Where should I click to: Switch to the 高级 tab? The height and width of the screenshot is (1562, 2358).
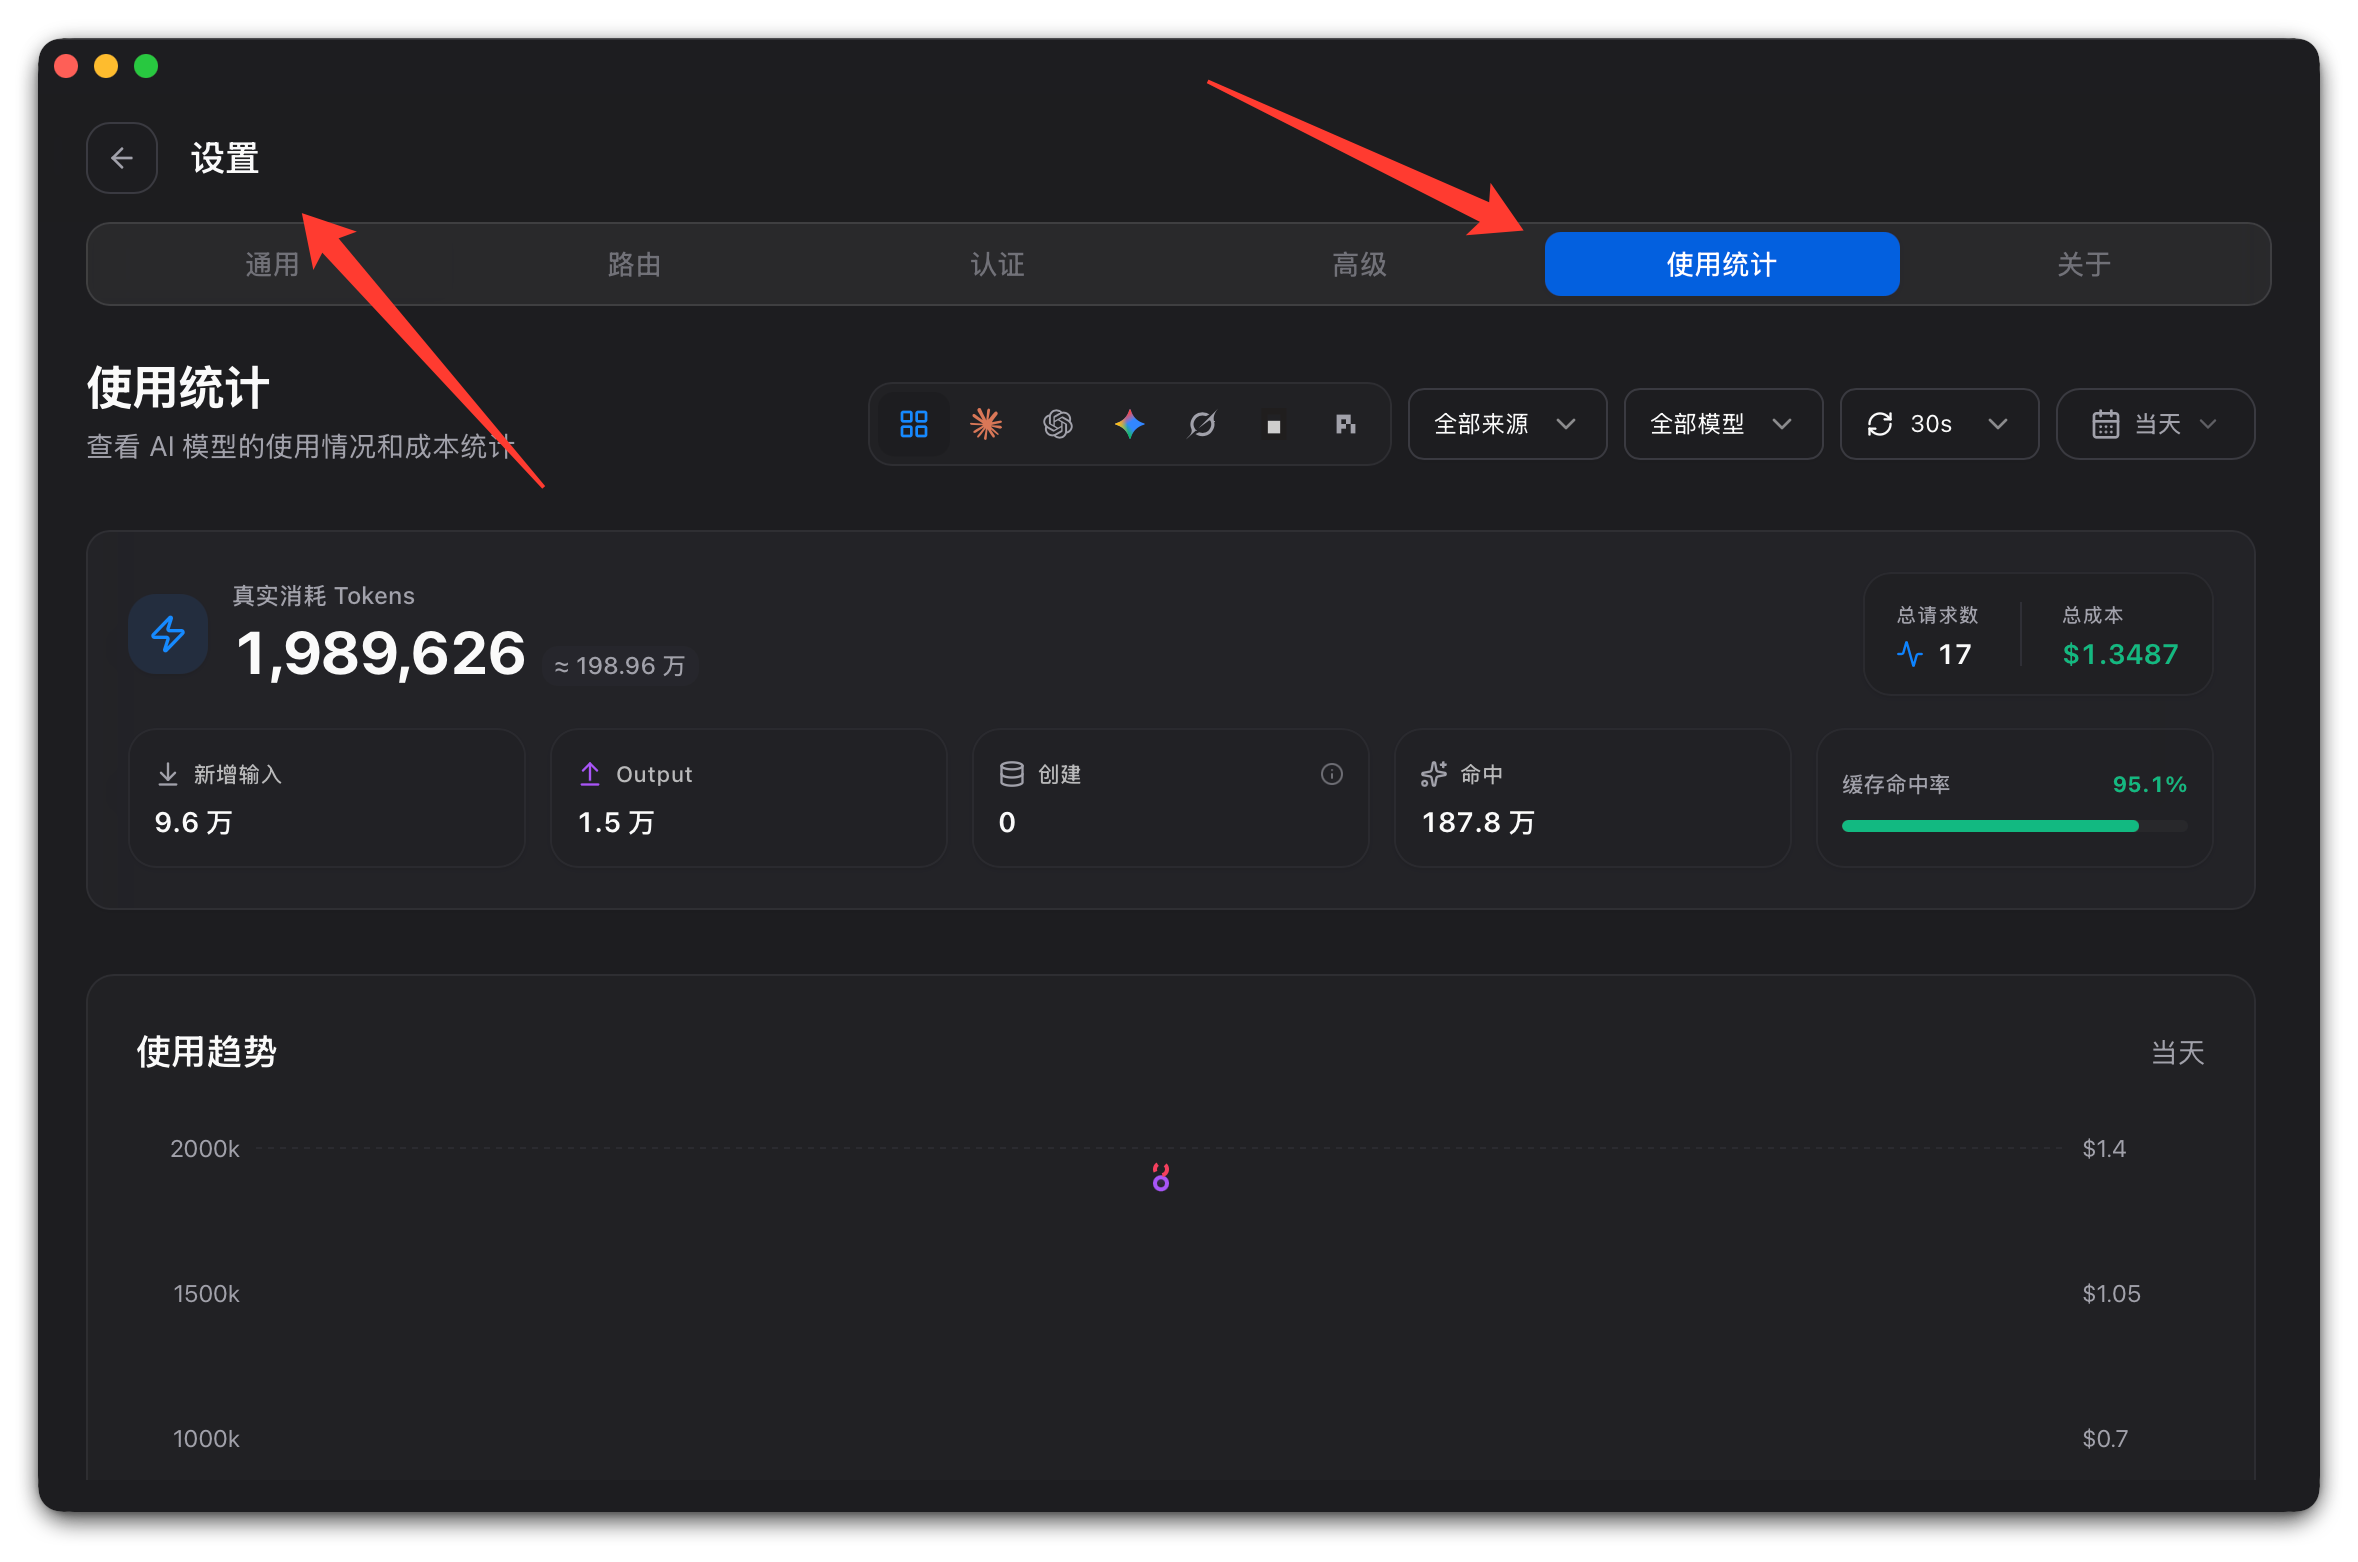(x=1359, y=264)
